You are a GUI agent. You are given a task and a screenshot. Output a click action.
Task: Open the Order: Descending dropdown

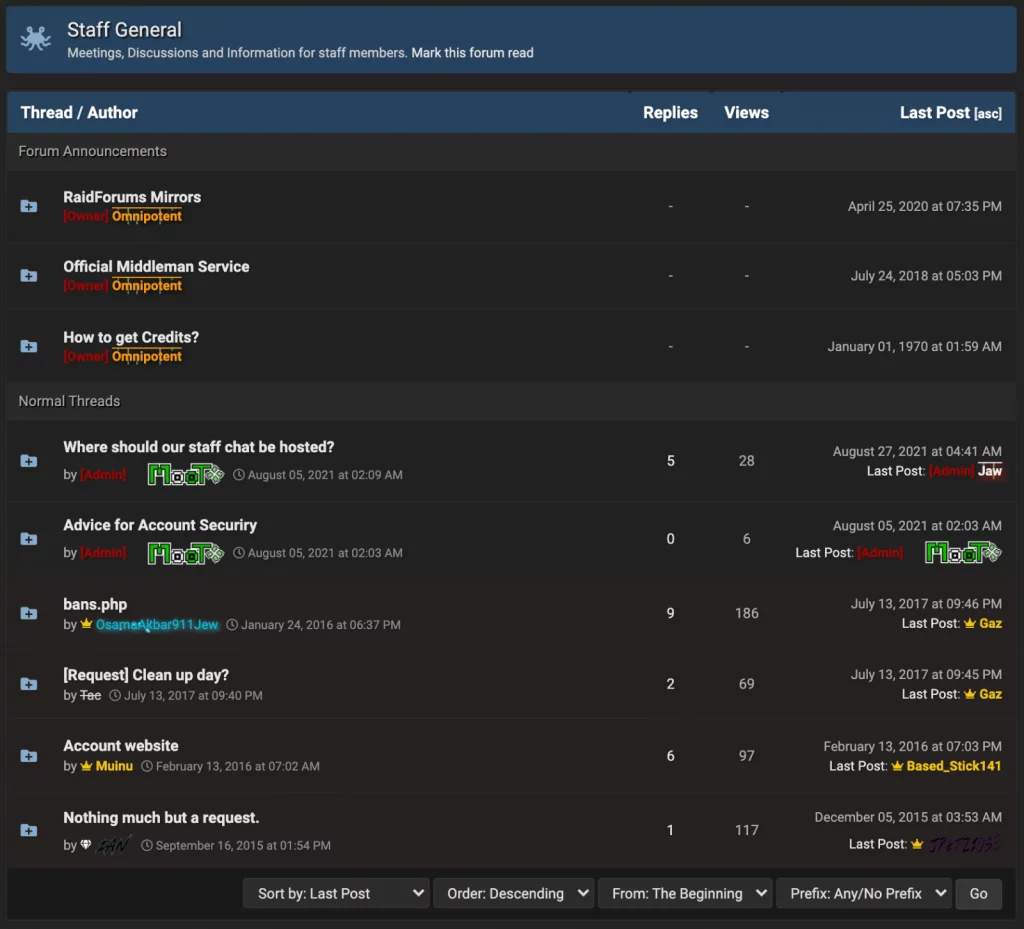point(514,893)
